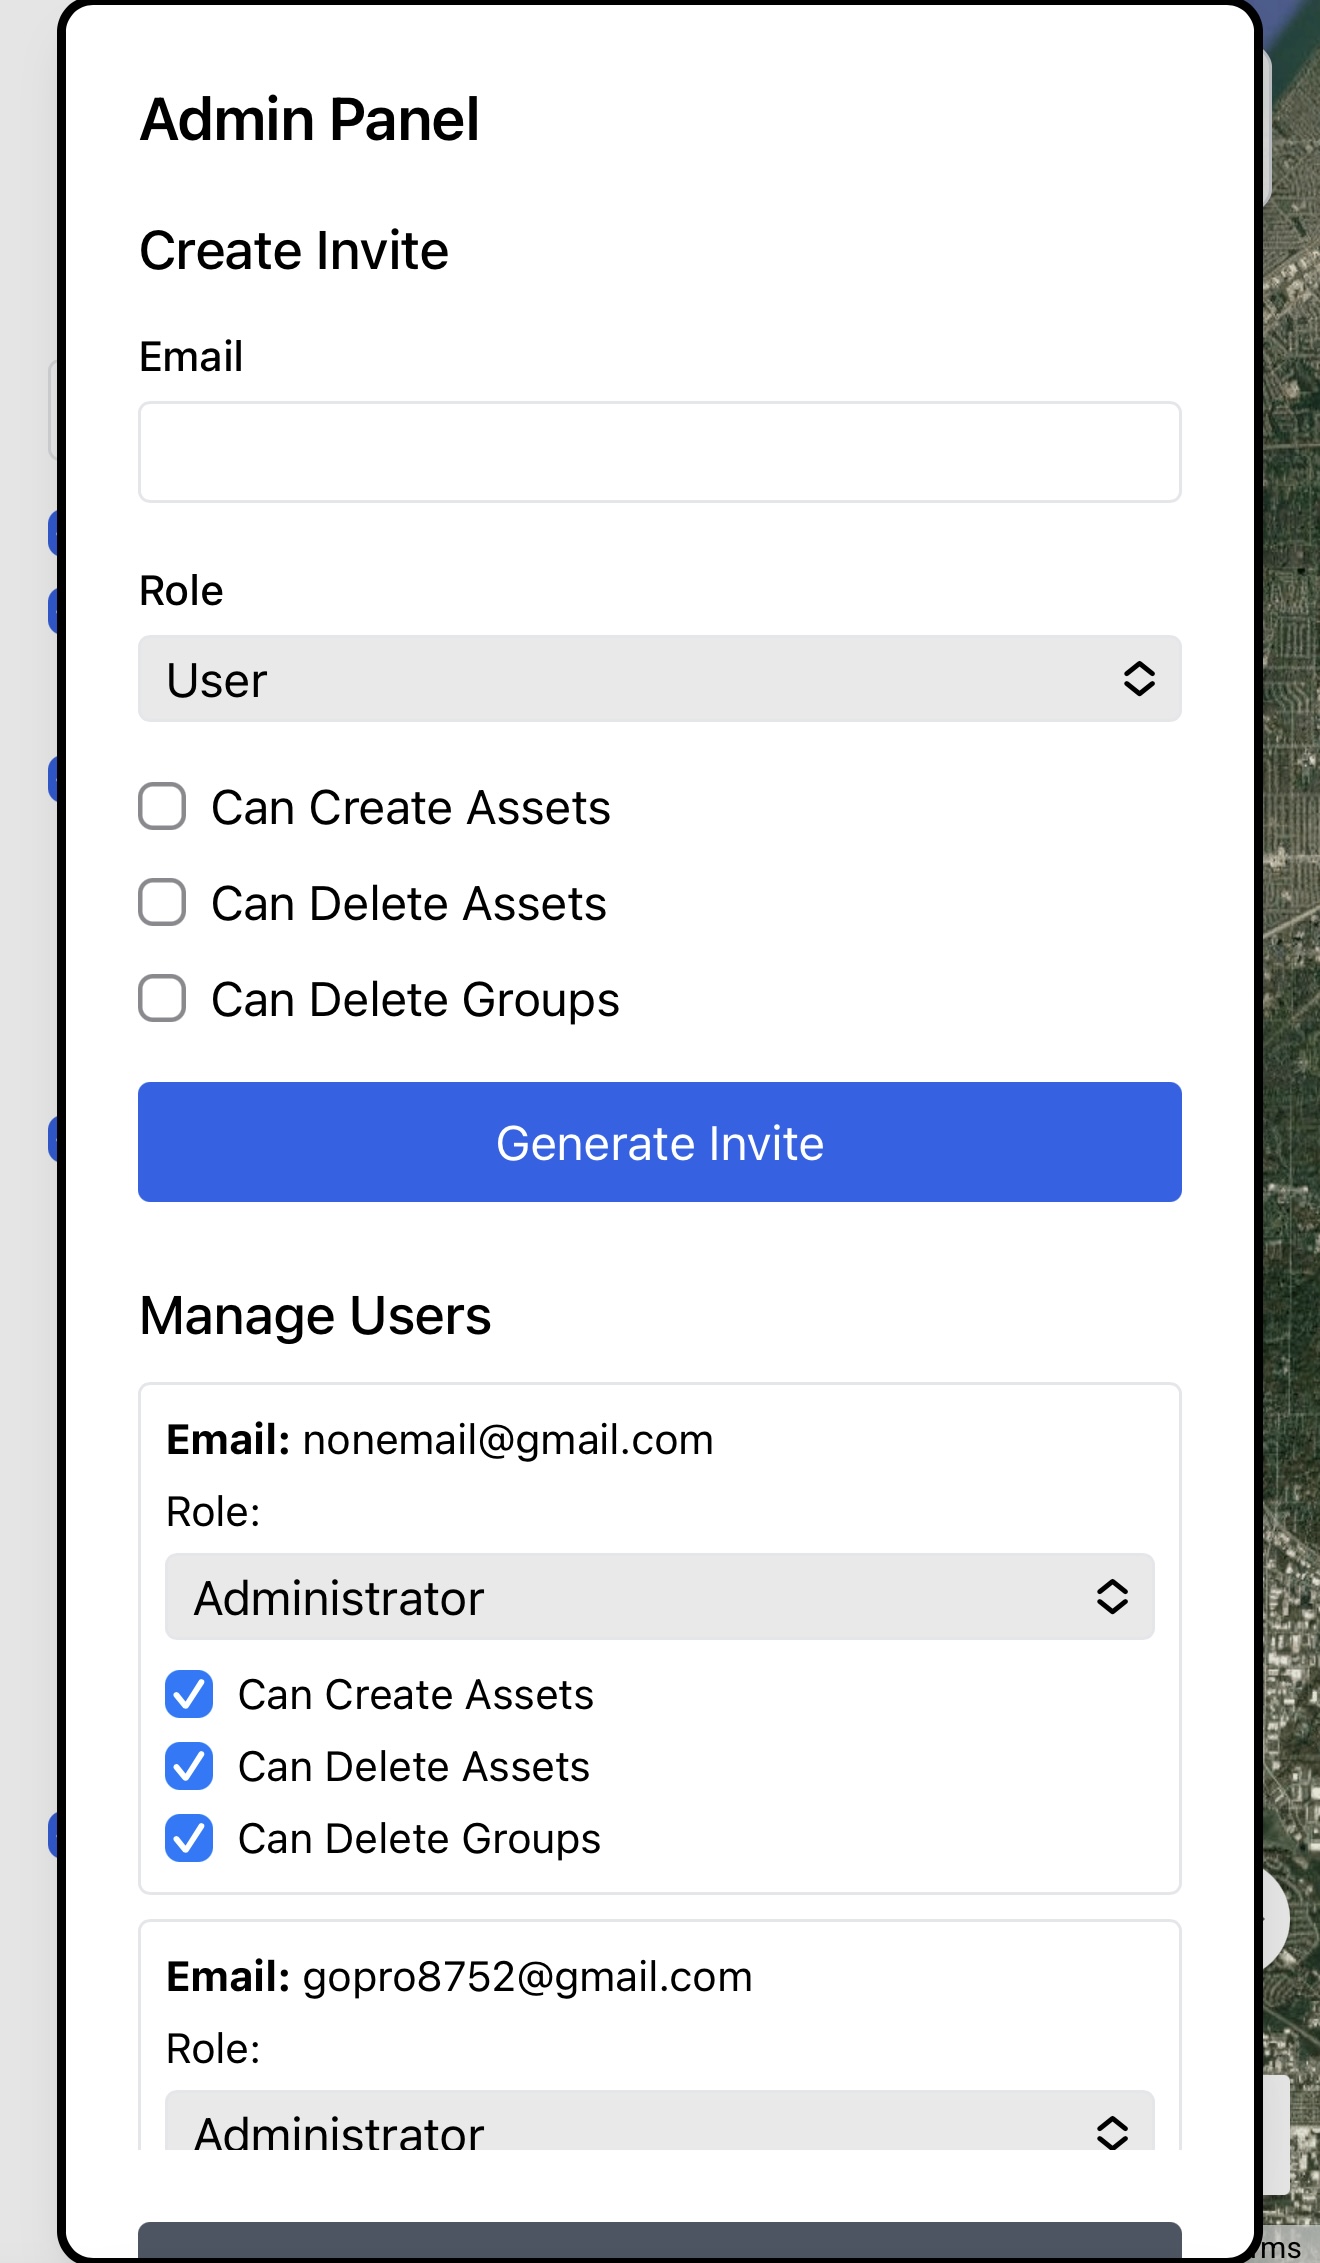Click the round map control behind the panel

(1274, 1919)
